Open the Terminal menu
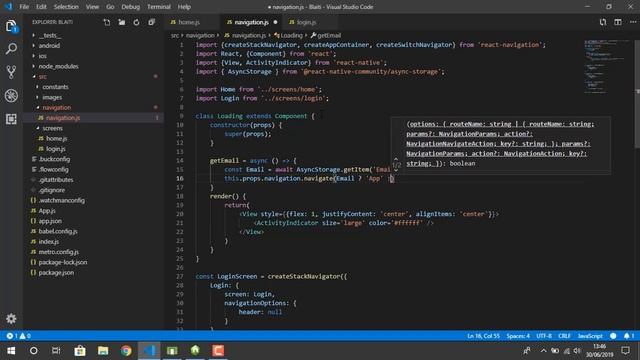640x360 pixels. click(x=159, y=7)
